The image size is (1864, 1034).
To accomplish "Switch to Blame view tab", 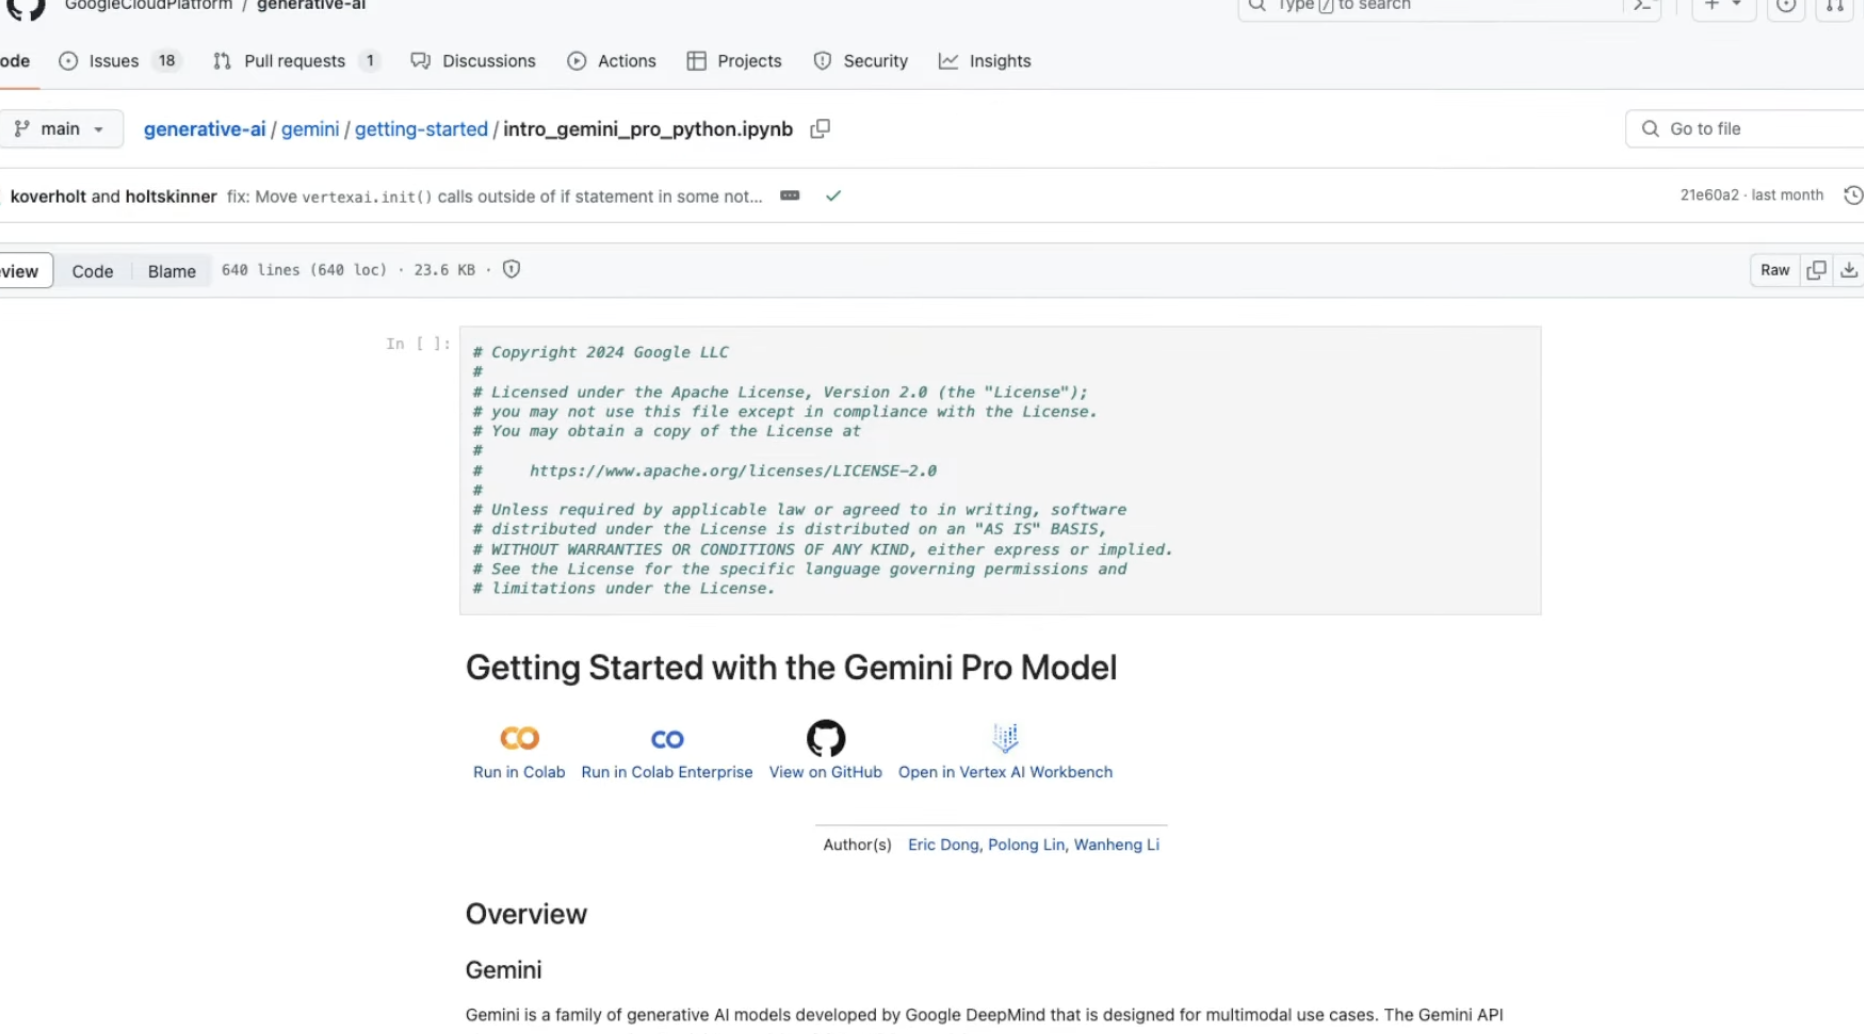I will click(x=172, y=271).
